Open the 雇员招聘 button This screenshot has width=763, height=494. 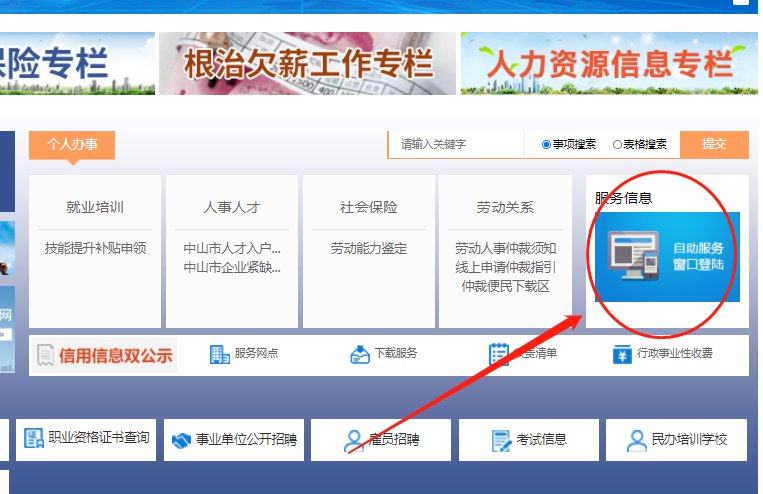pyautogui.click(x=381, y=439)
